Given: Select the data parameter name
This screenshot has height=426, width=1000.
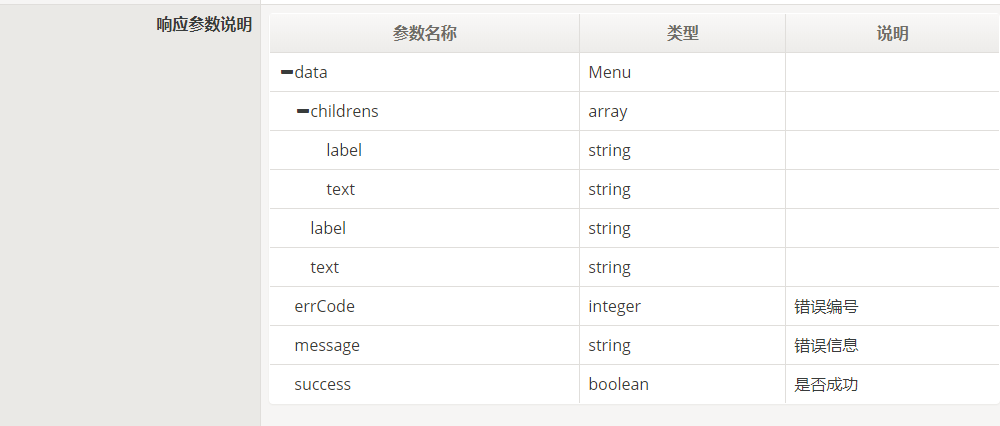Looking at the screenshot, I should pos(311,72).
